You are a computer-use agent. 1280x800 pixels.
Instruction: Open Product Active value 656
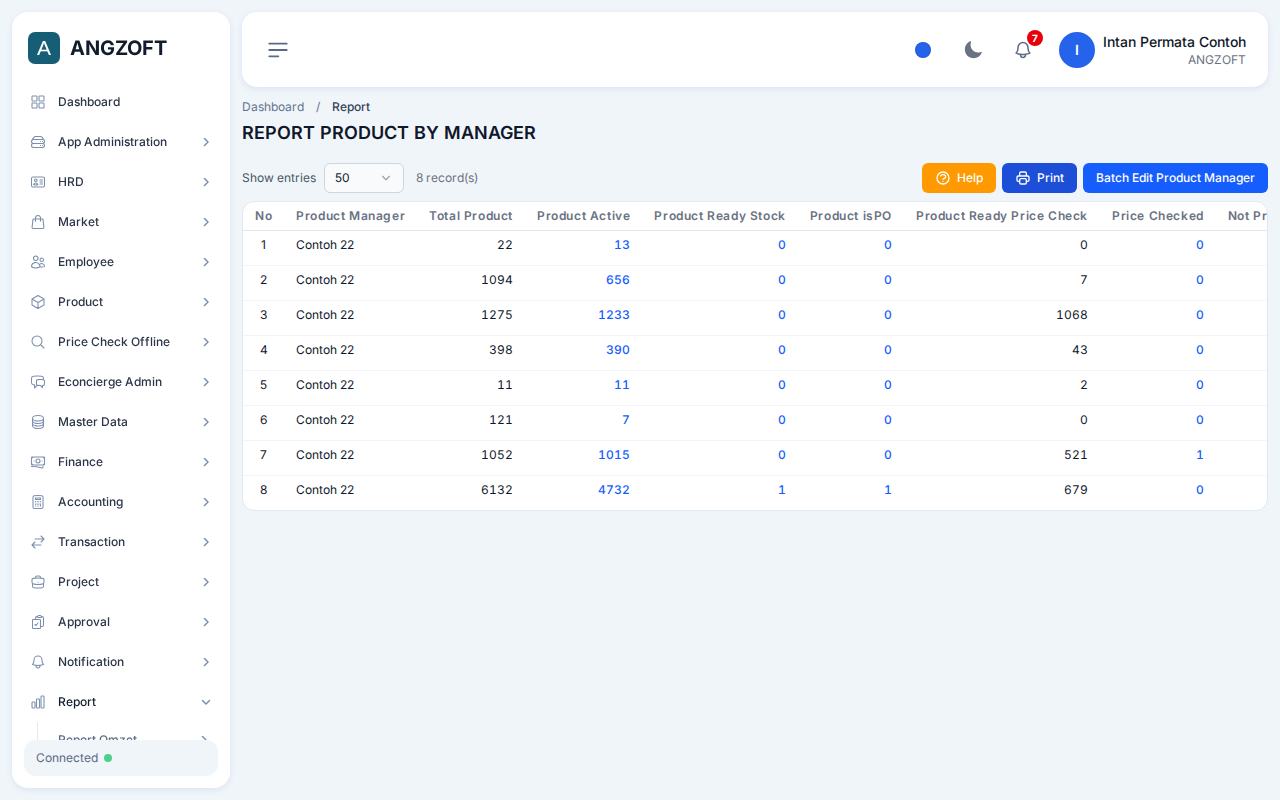tap(618, 280)
